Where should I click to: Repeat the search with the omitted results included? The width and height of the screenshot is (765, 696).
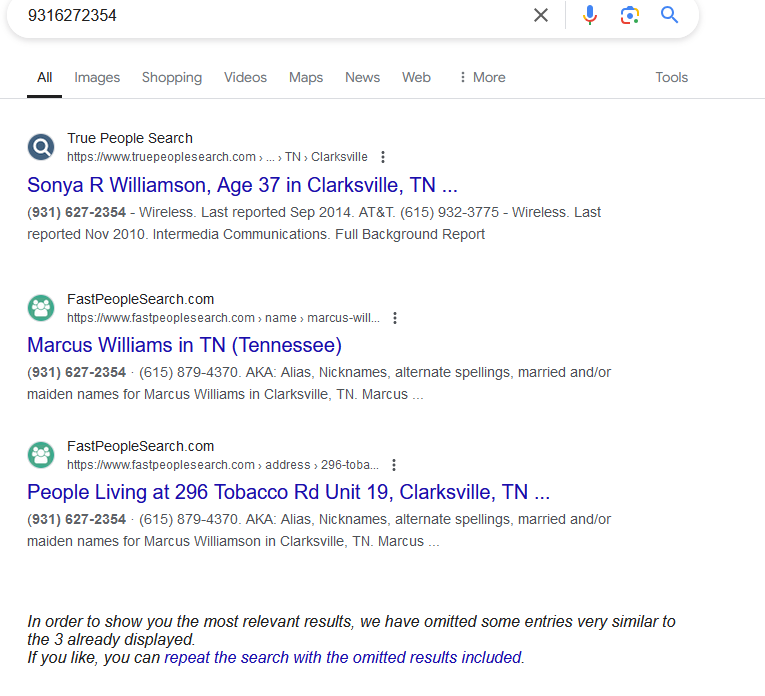343,657
